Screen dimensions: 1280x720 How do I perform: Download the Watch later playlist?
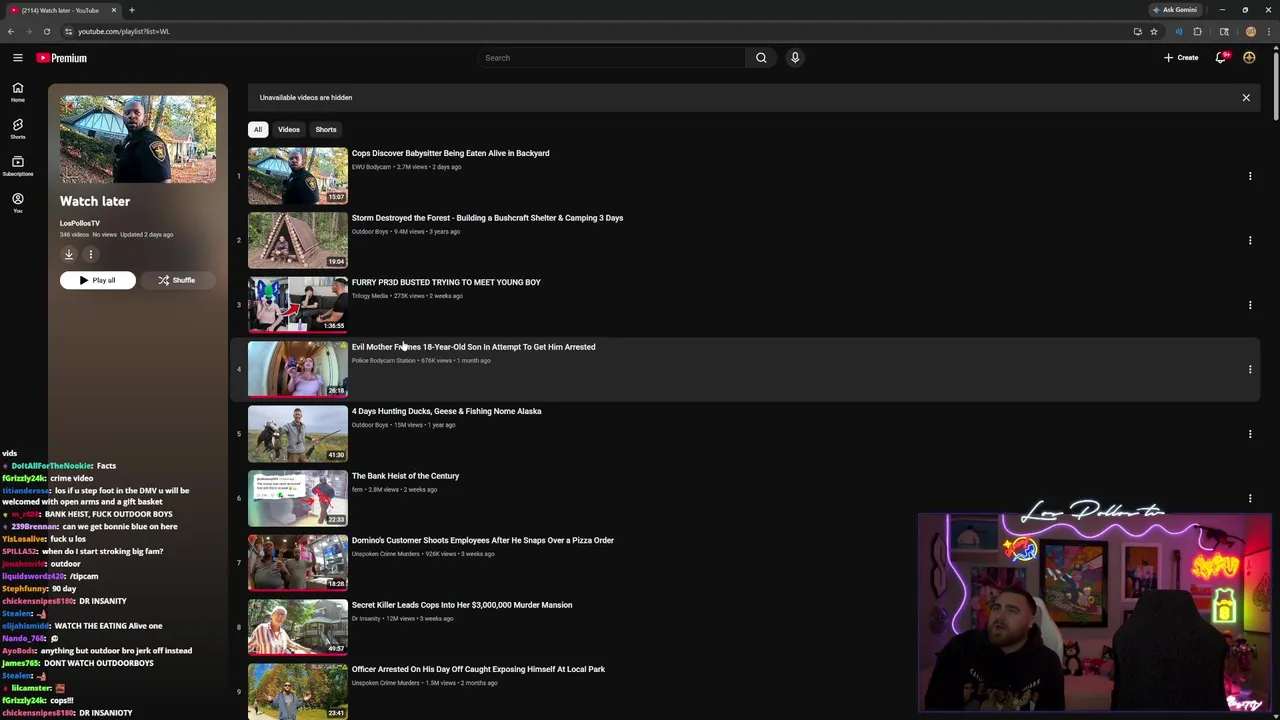point(69,255)
